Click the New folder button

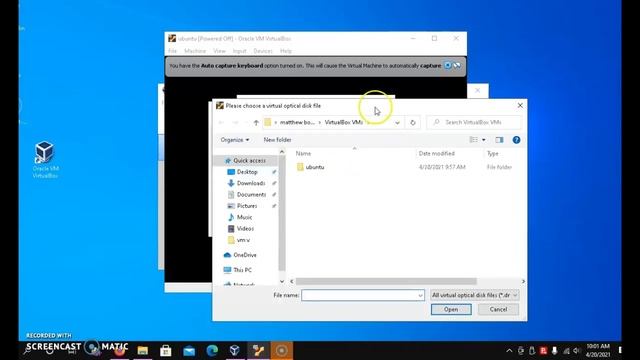click(277, 140)
